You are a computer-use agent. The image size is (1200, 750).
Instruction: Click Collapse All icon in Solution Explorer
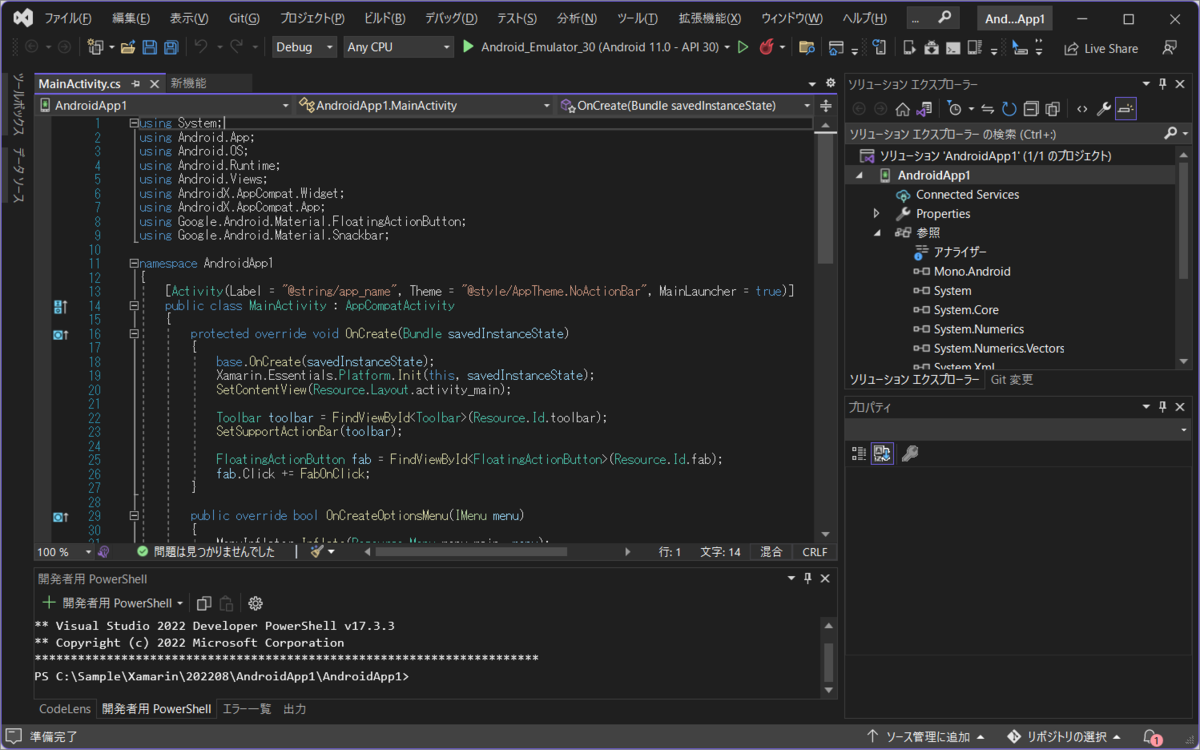point(1029,109)
